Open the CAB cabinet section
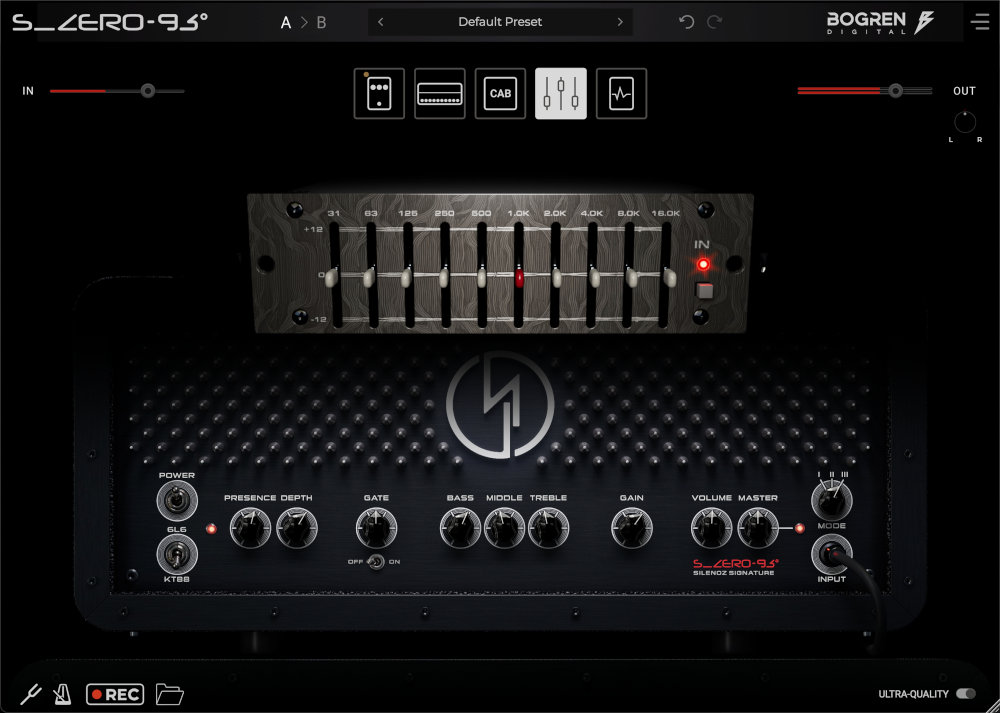 click(x=500, y=94)
